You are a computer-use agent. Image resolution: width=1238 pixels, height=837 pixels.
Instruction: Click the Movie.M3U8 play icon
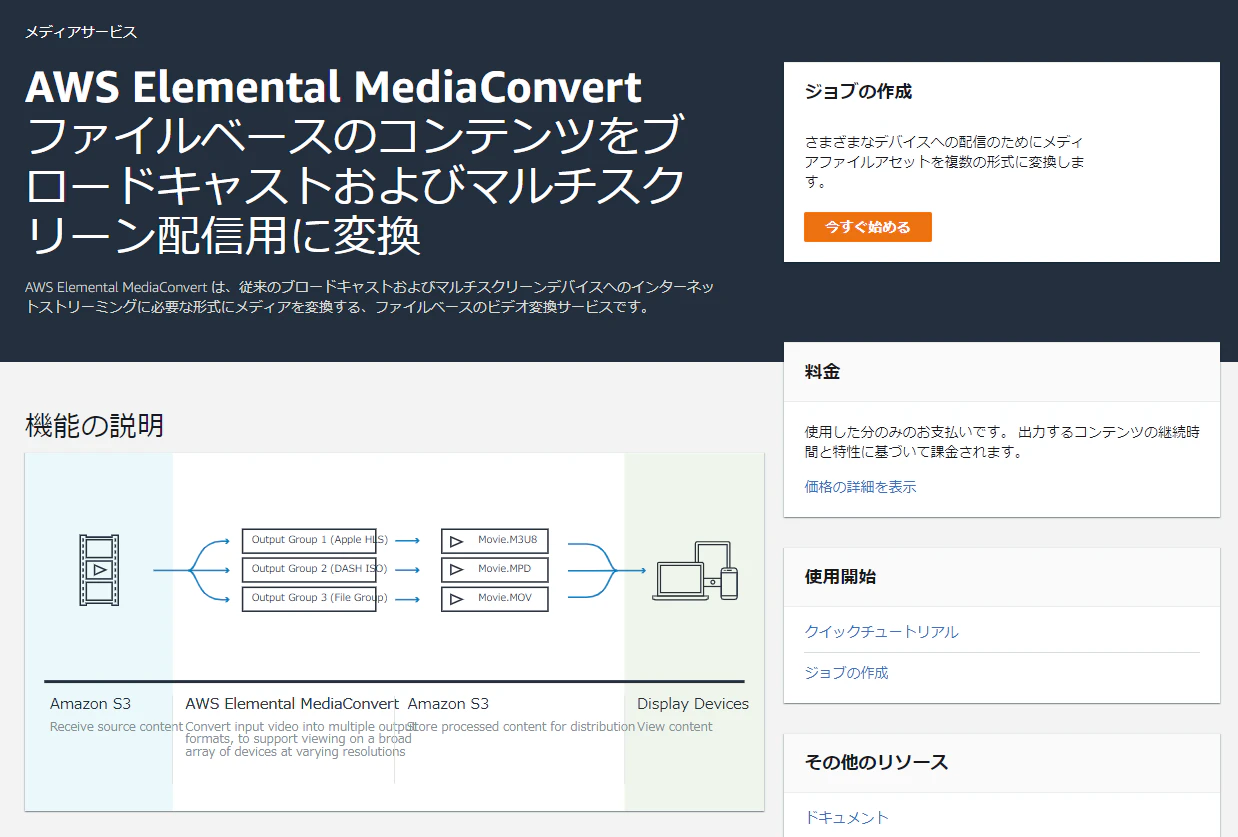[456, 541]
